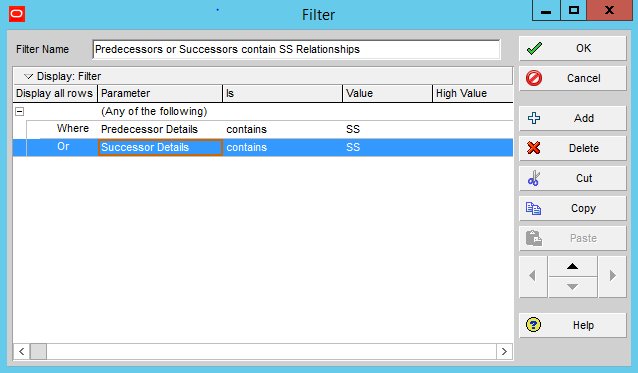This screenshot has height=373, width=638.
Task: Outdent row with left arrow button
Action: point(533,277)
